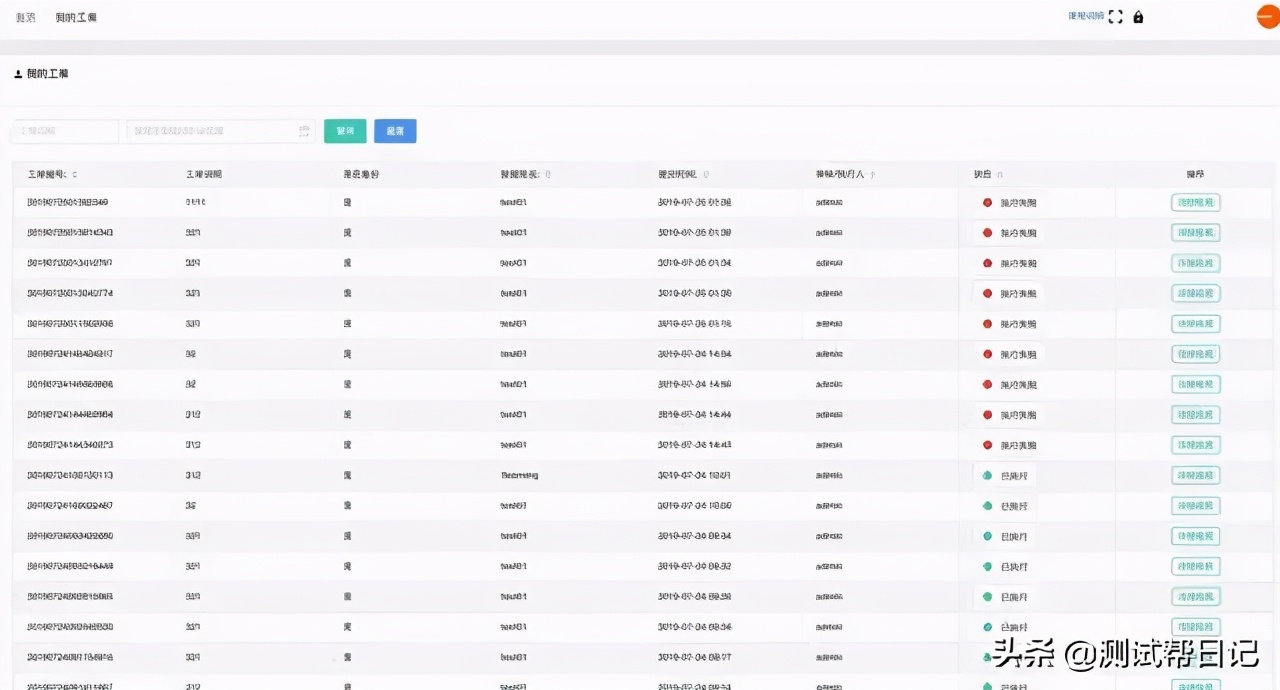This screenshot has width=1280, height=690.
Task: Click the green search button
Action: (x=345, y=131)
